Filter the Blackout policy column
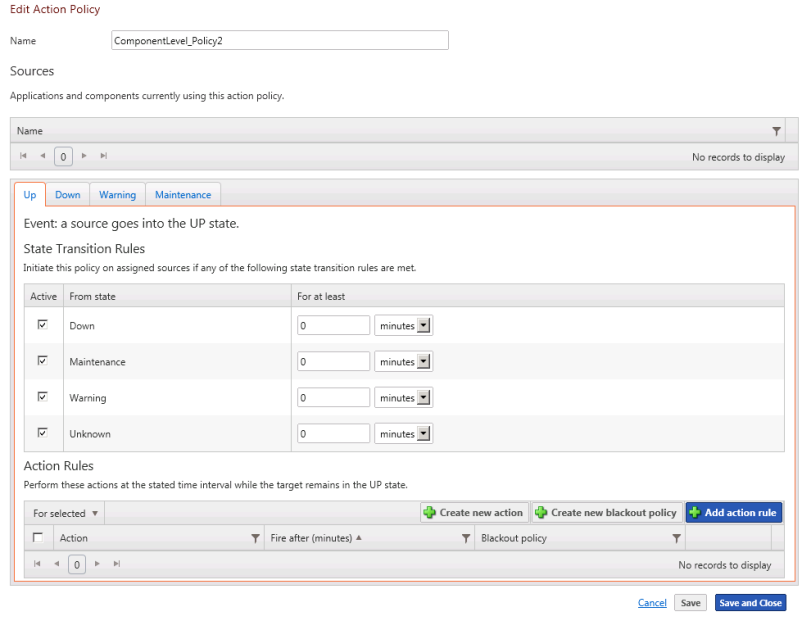806x619 pixels. pyautogui.click(x=676, y=538)
